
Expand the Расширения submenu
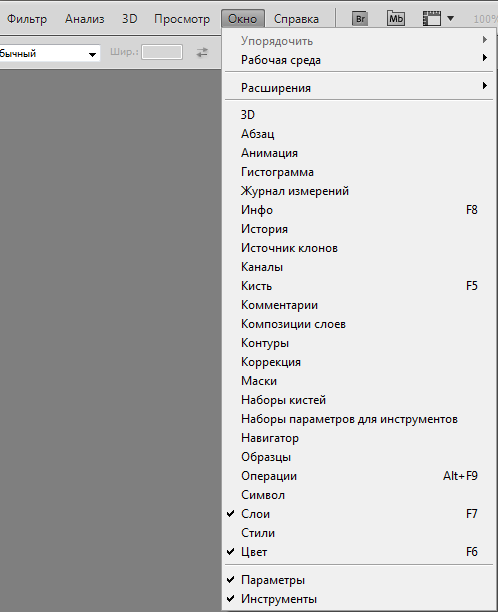point(357,88)
